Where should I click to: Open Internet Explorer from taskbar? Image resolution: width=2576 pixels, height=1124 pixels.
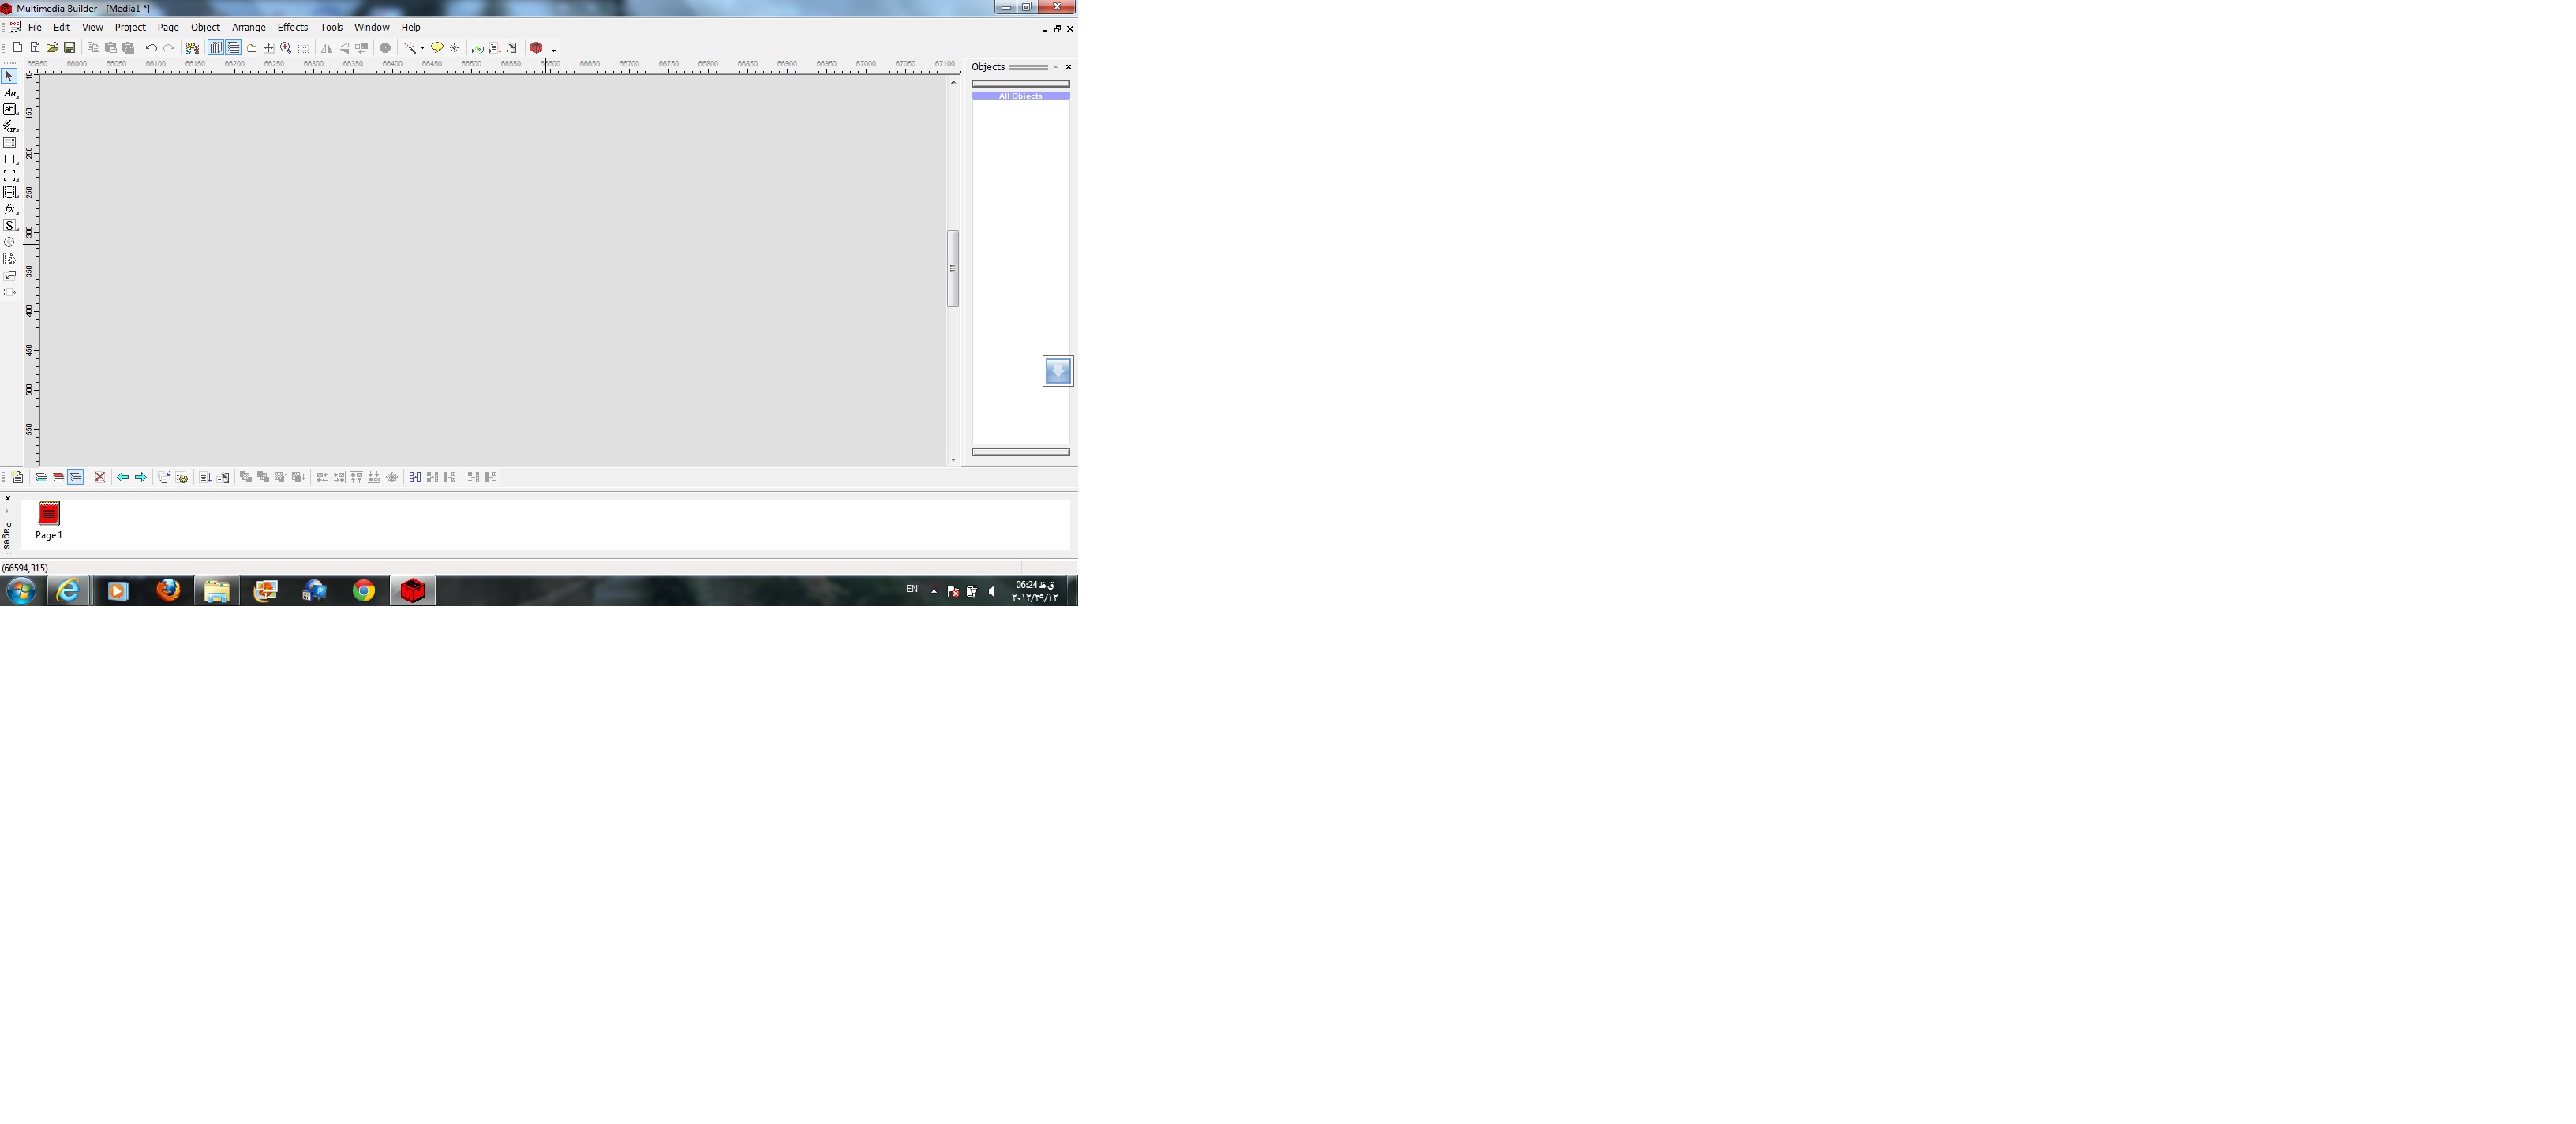coord(68,591)
